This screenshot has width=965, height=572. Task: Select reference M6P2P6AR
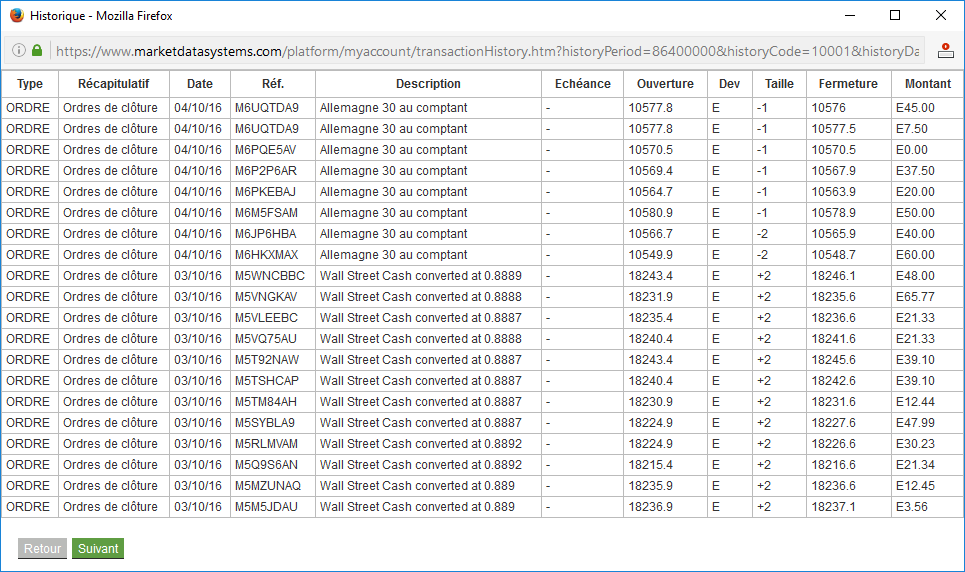265,171
